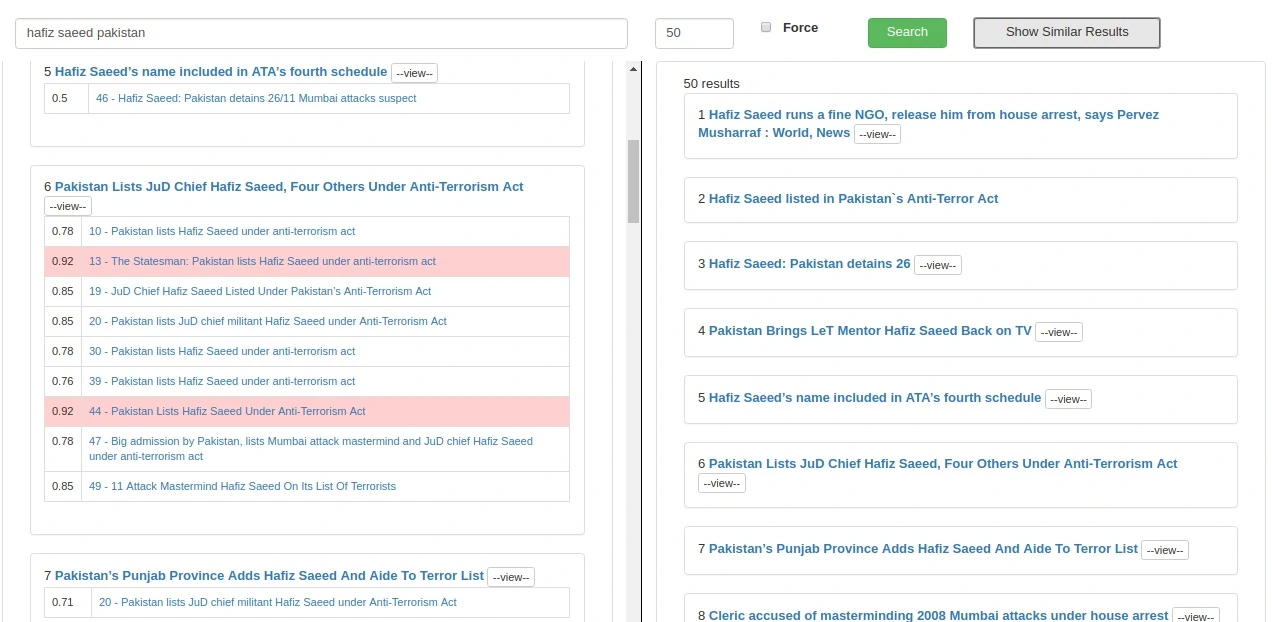
Task: Open similar item '44 - Pakistan Lists Hafiz Saeed'
Action: [227, 411]
